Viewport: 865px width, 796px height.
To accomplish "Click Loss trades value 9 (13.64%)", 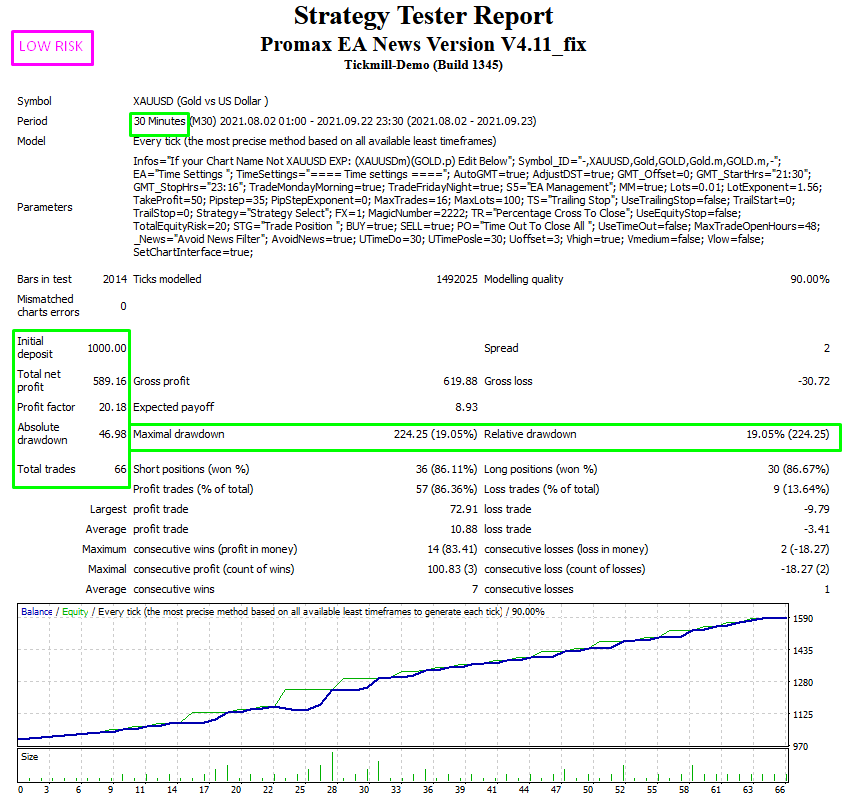I will pyautogui.click(x=801, y=489).
